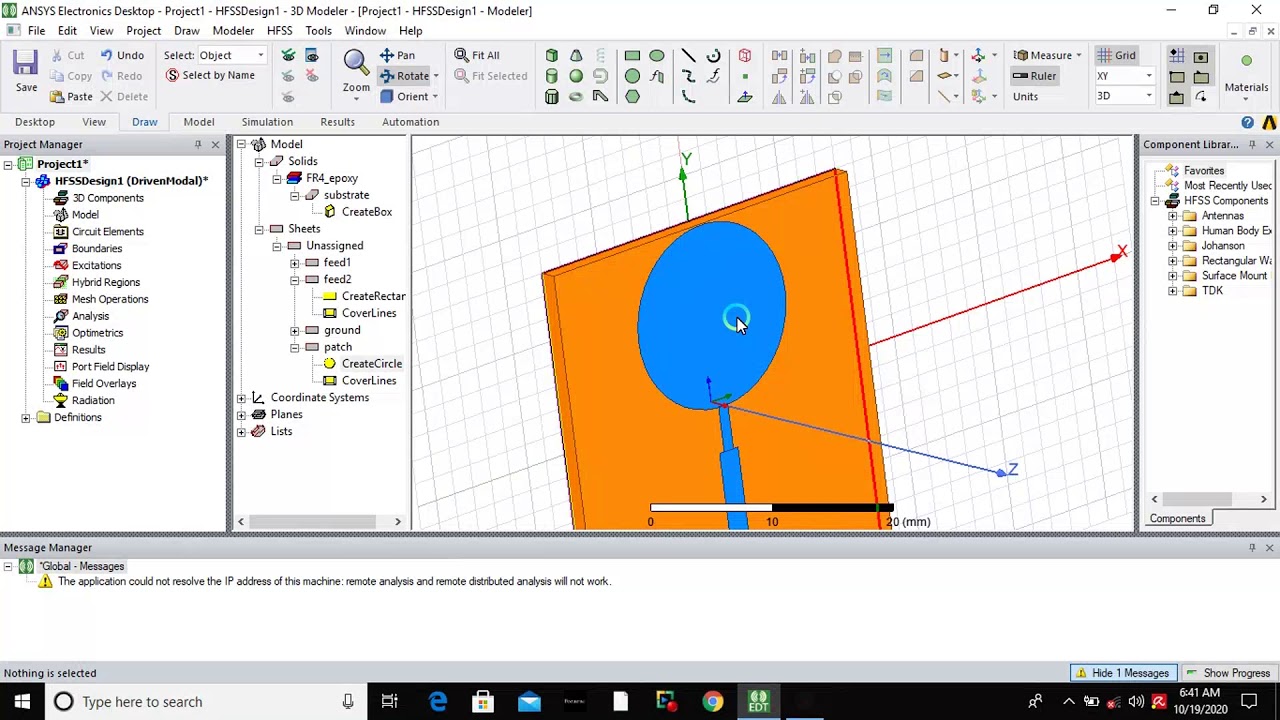
Task: Switch to the Results ribbon tab
Action: (x=337, y=122)
